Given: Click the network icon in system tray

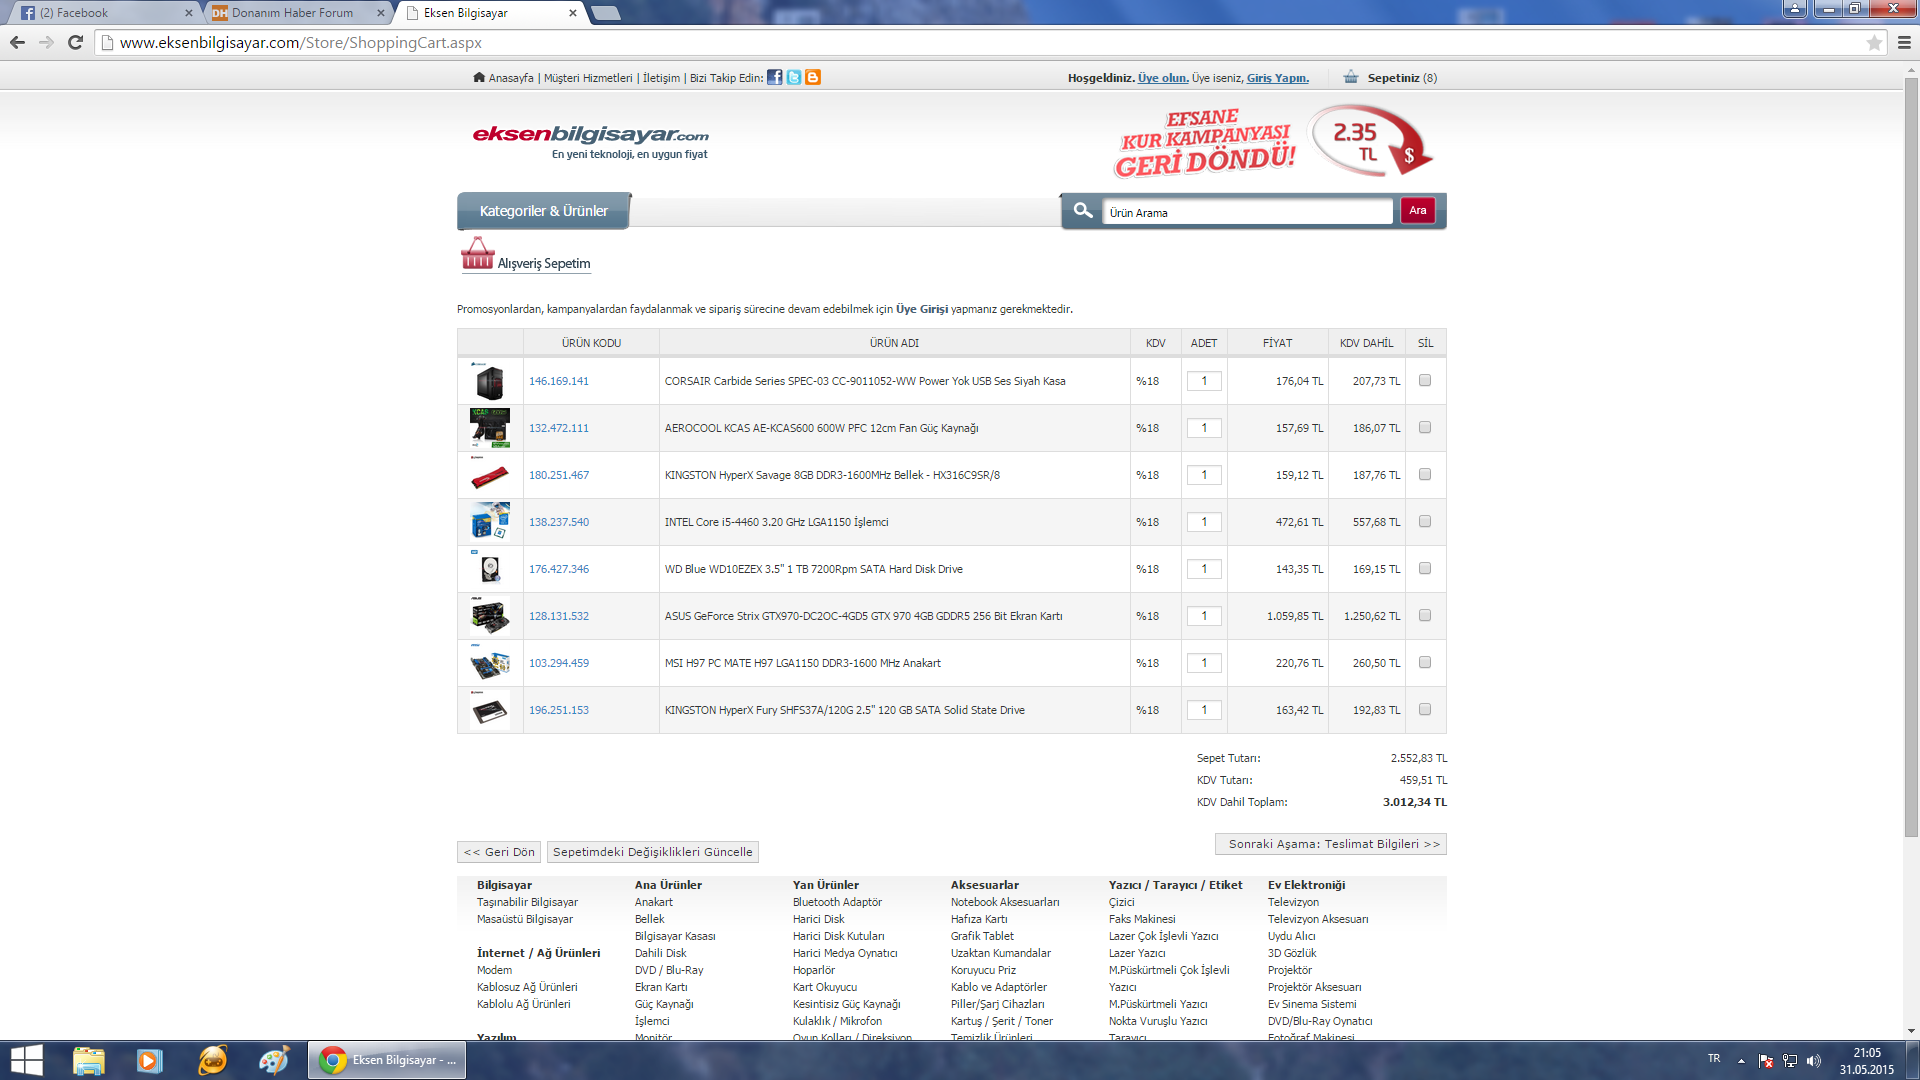Looking at the screenshot, I should (1790, 1061).
